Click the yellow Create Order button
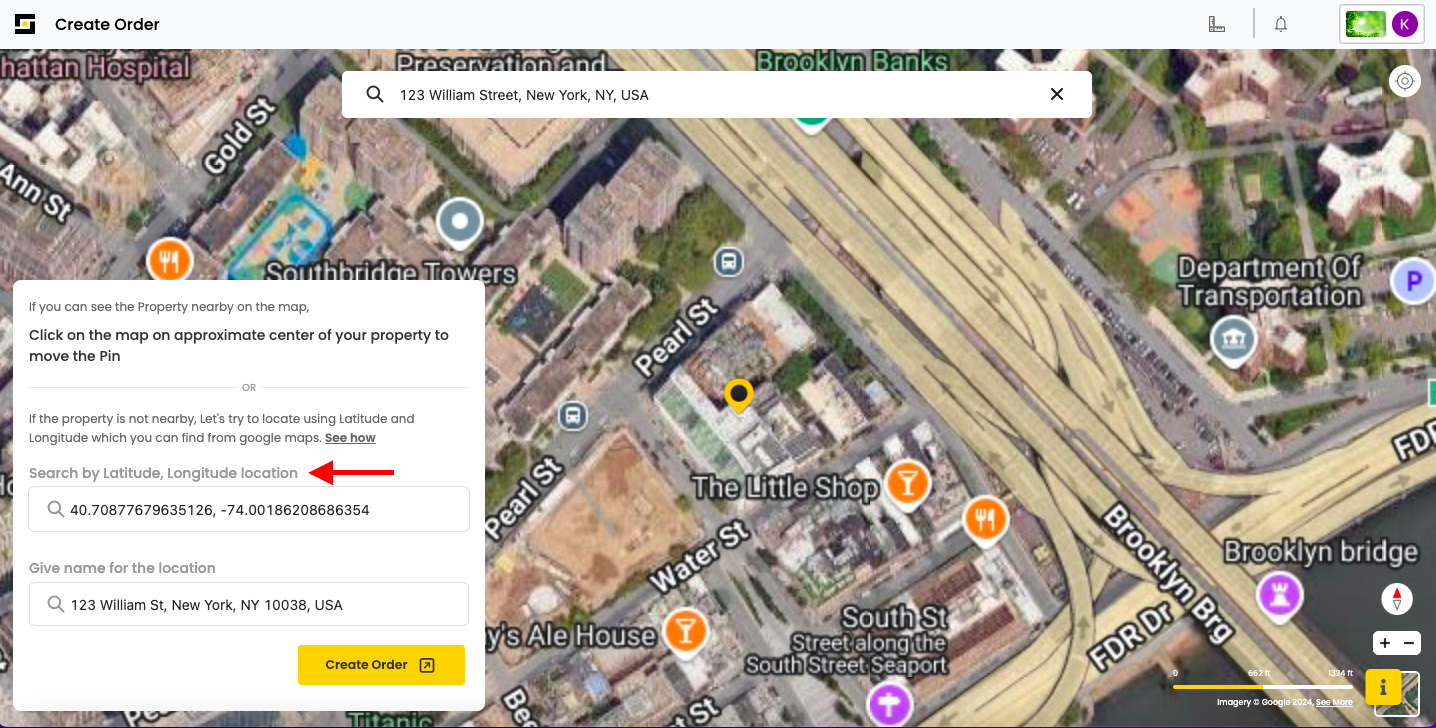 pos(381,665)
